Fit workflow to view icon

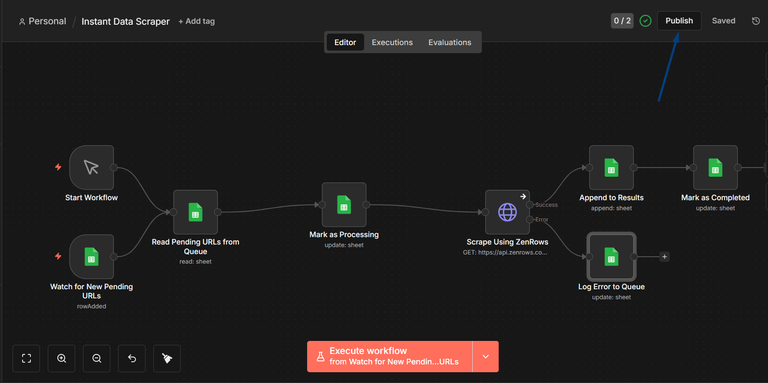point(26,359)
